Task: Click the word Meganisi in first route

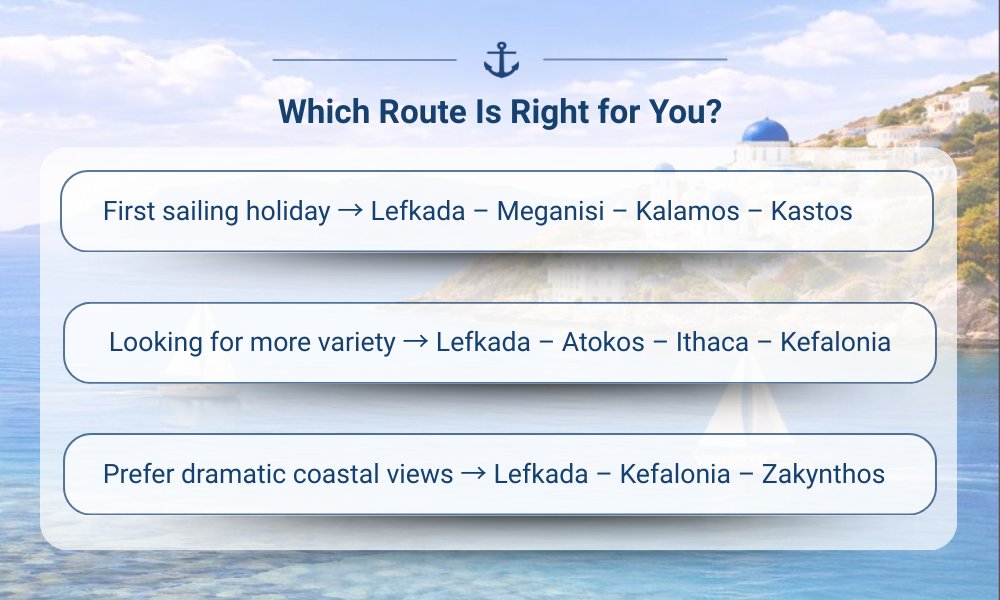Action: coord(550,211)
